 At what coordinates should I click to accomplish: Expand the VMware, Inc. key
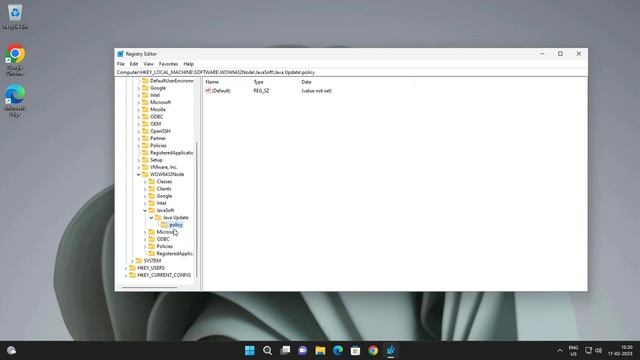(138, 167)
